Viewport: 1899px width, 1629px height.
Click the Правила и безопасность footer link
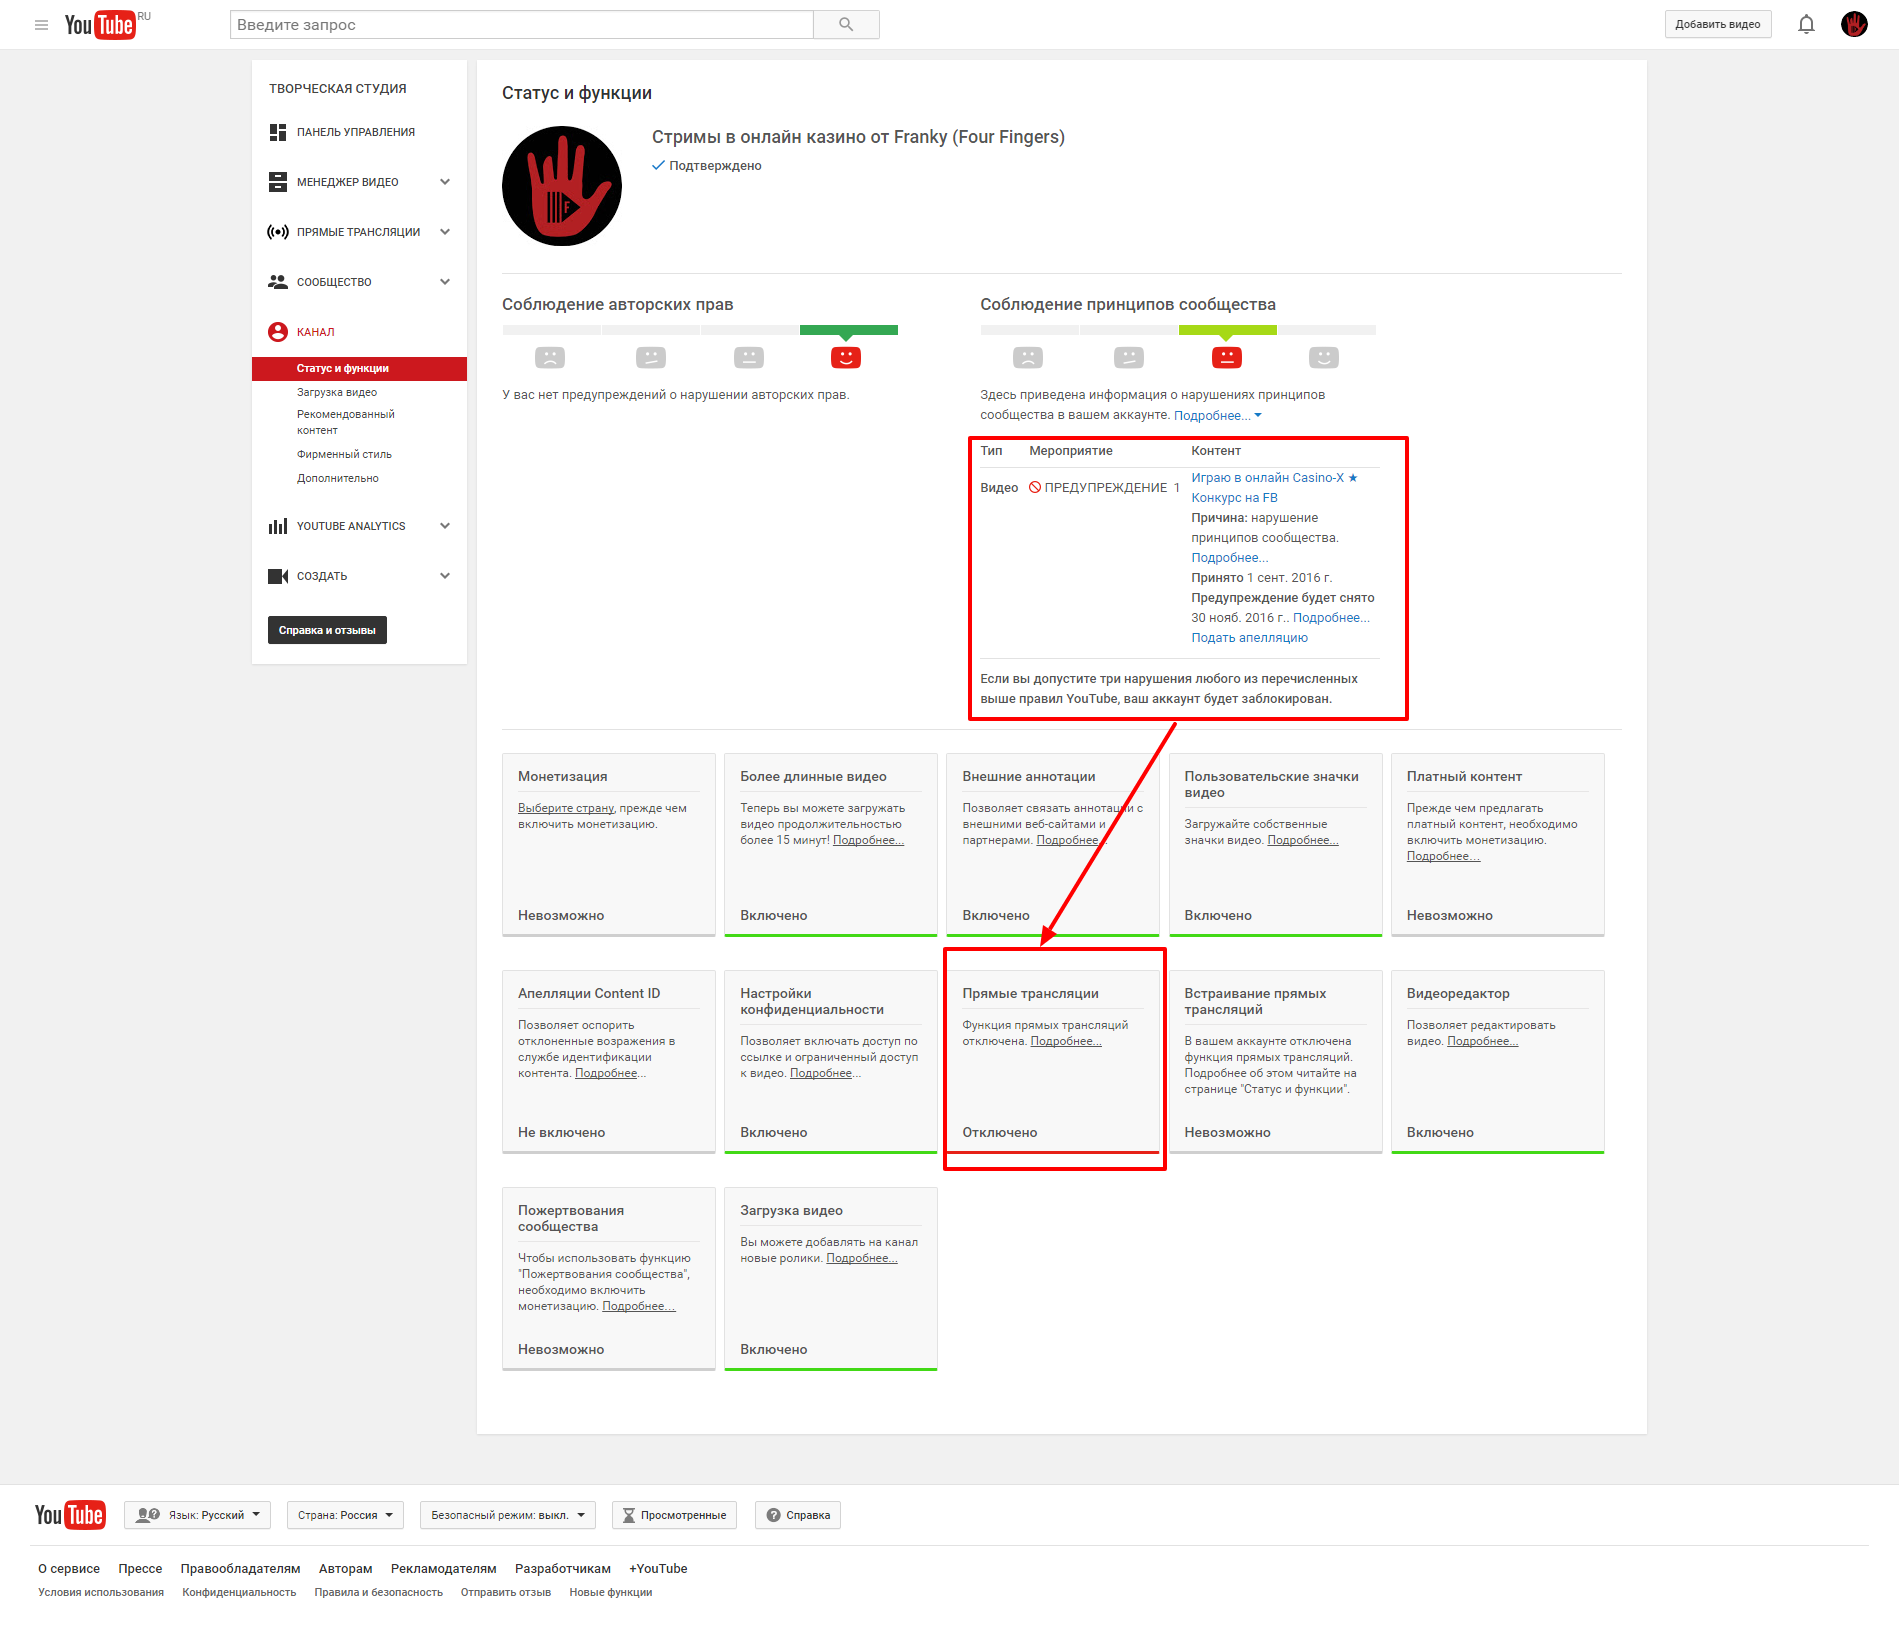(x=378, y=1593)
